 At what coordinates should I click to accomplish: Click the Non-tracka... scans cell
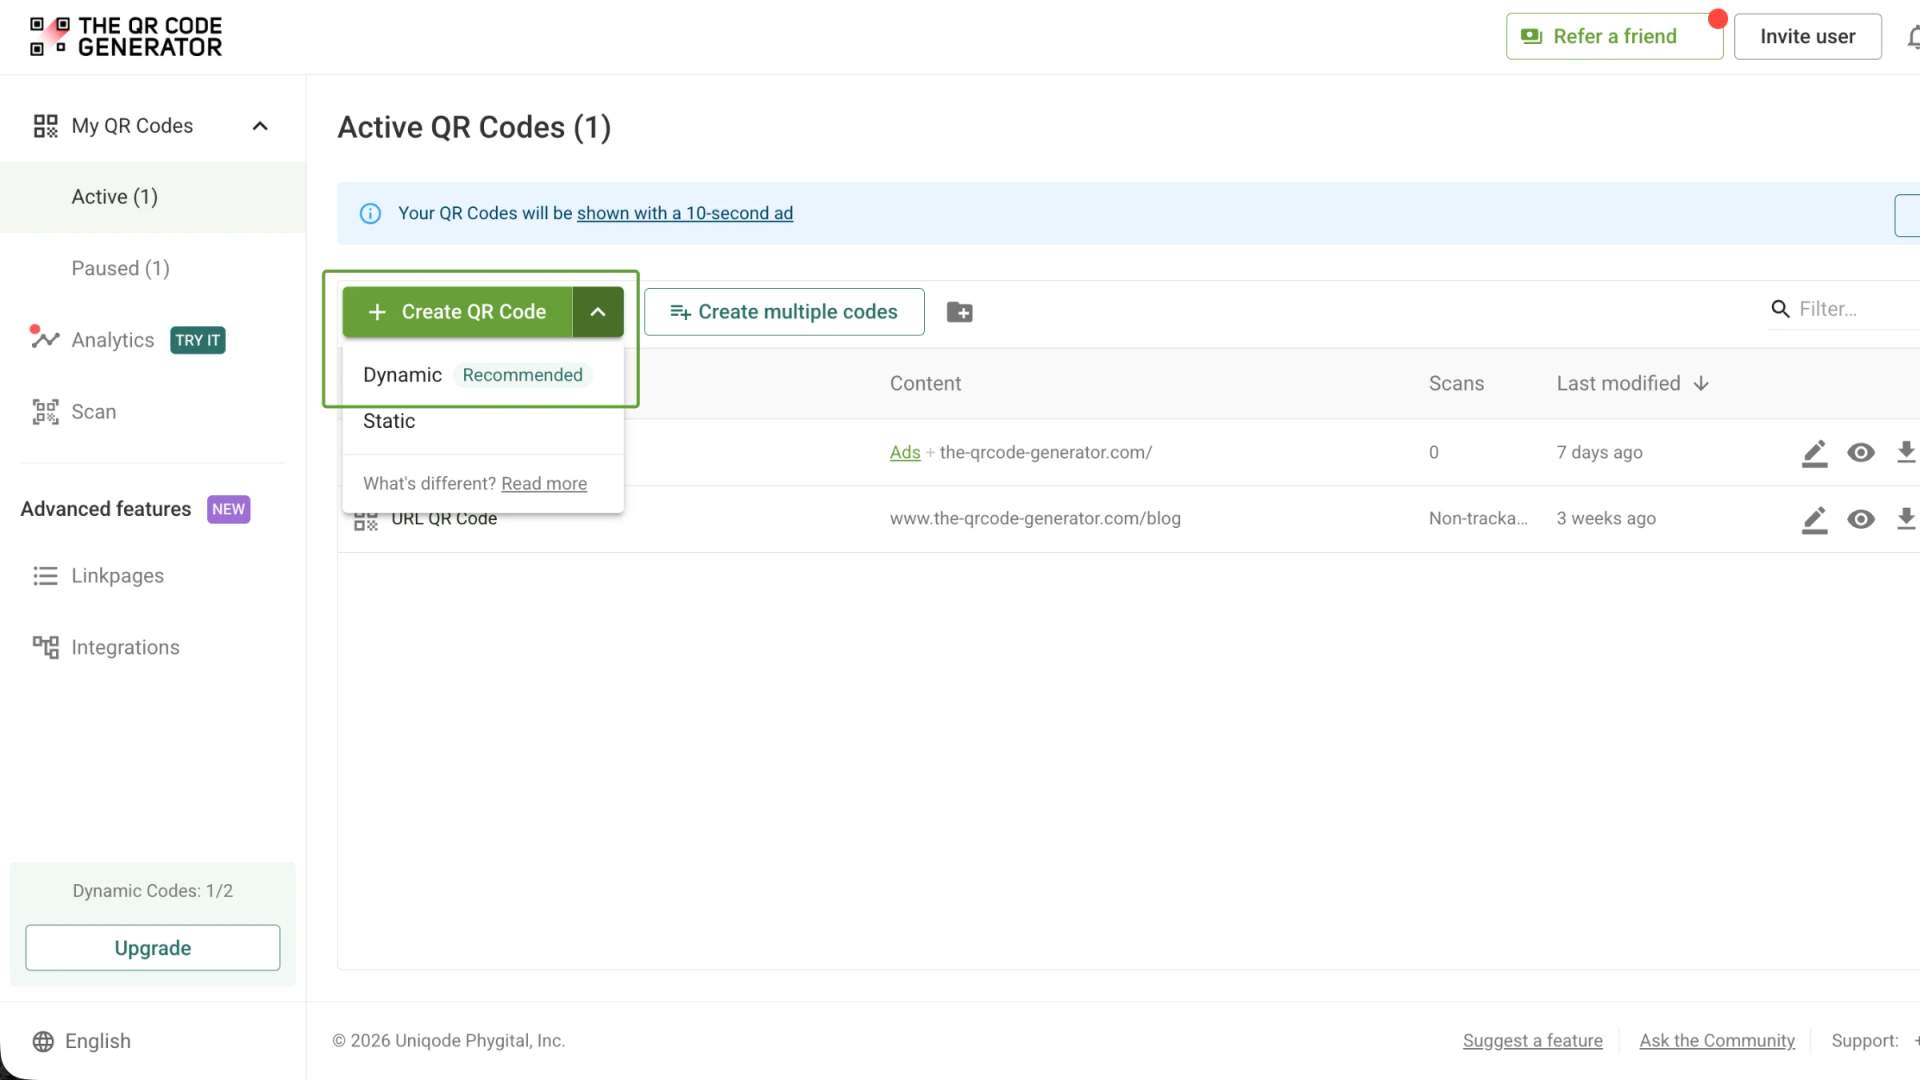[1478, 518]
